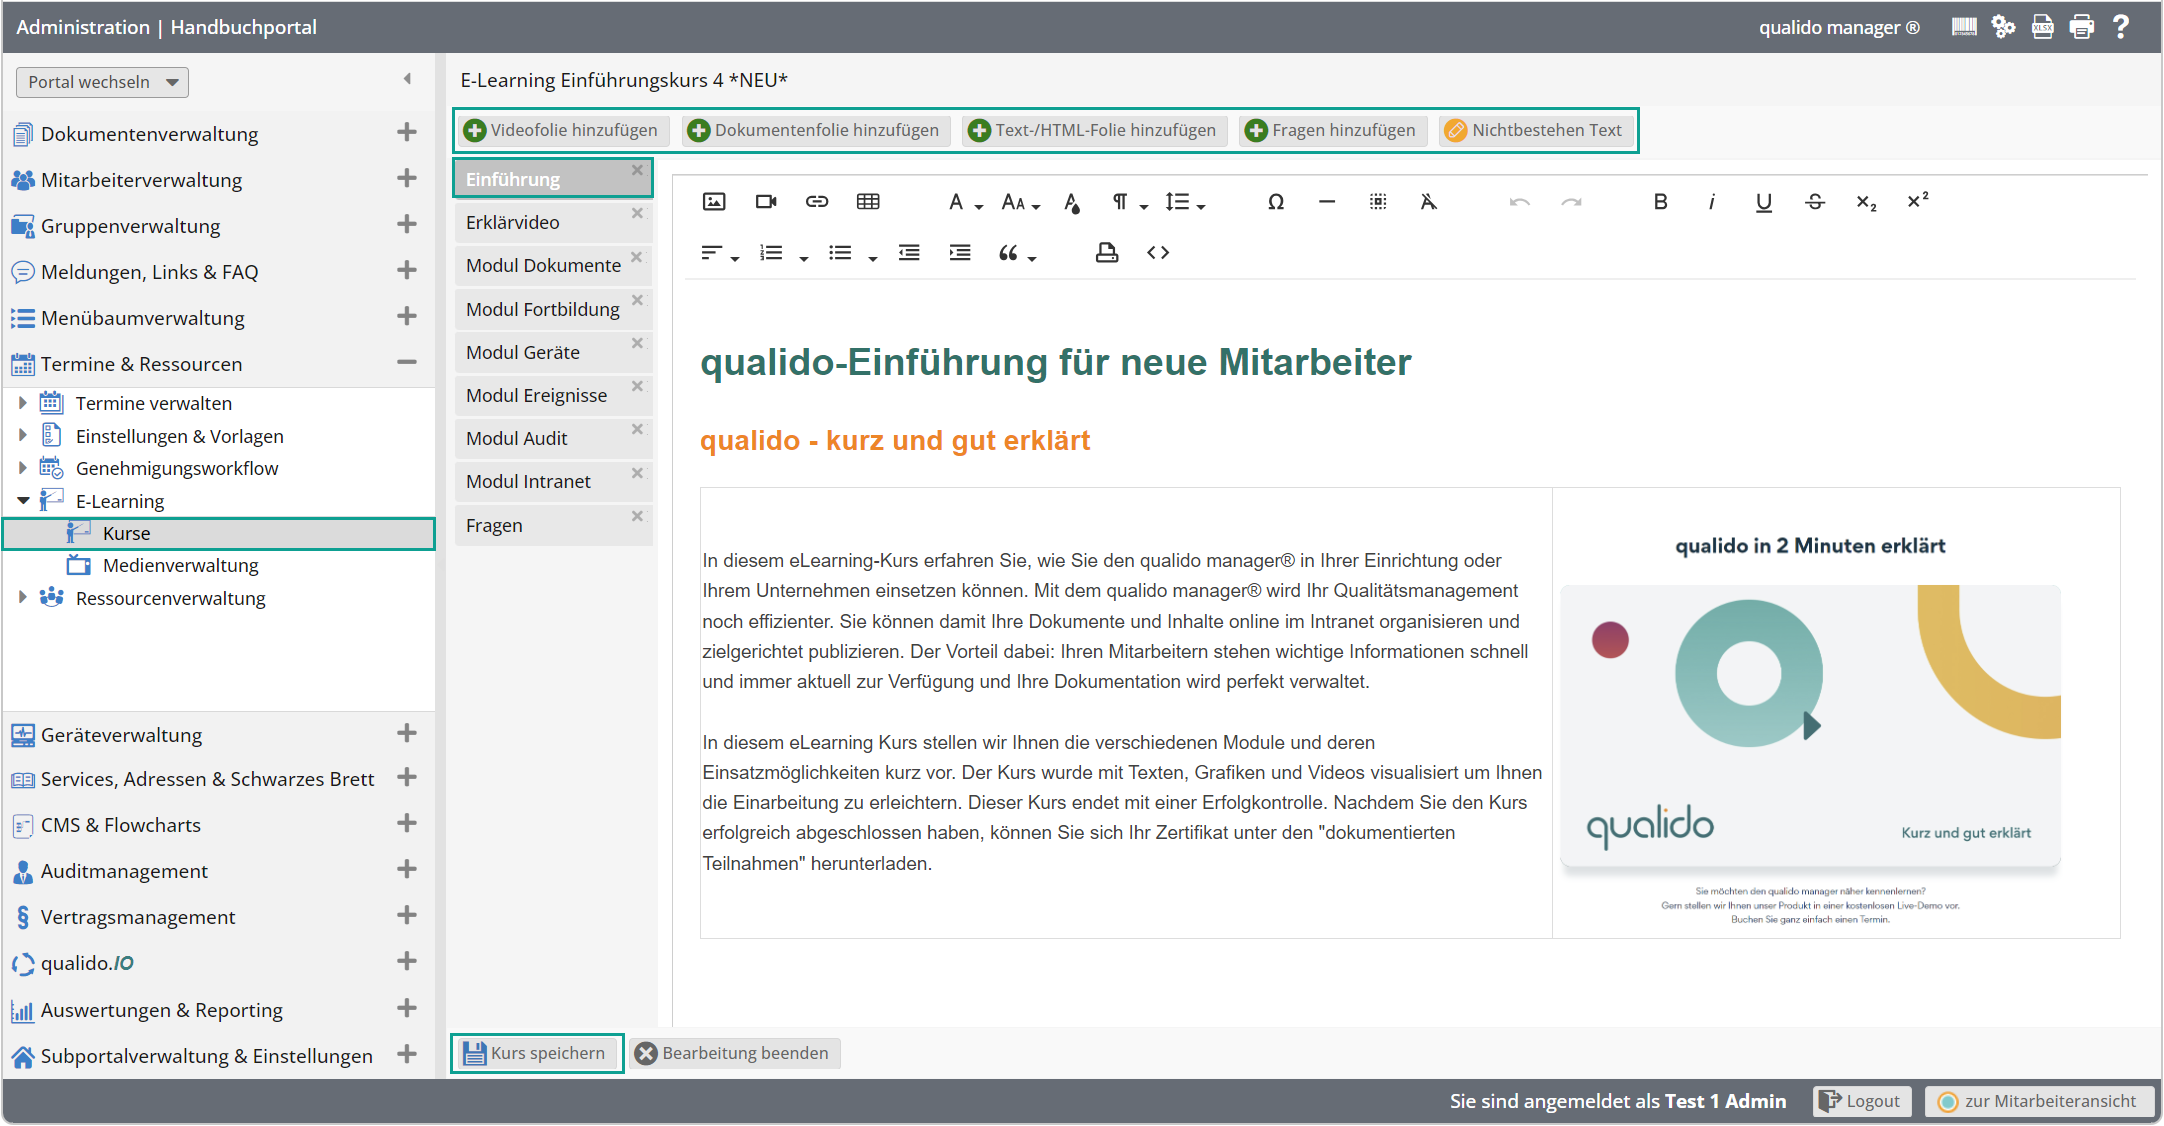This screenshot has height=1126, width=2164.
Task: Insert a table in the editor
Action: [868, 202]
